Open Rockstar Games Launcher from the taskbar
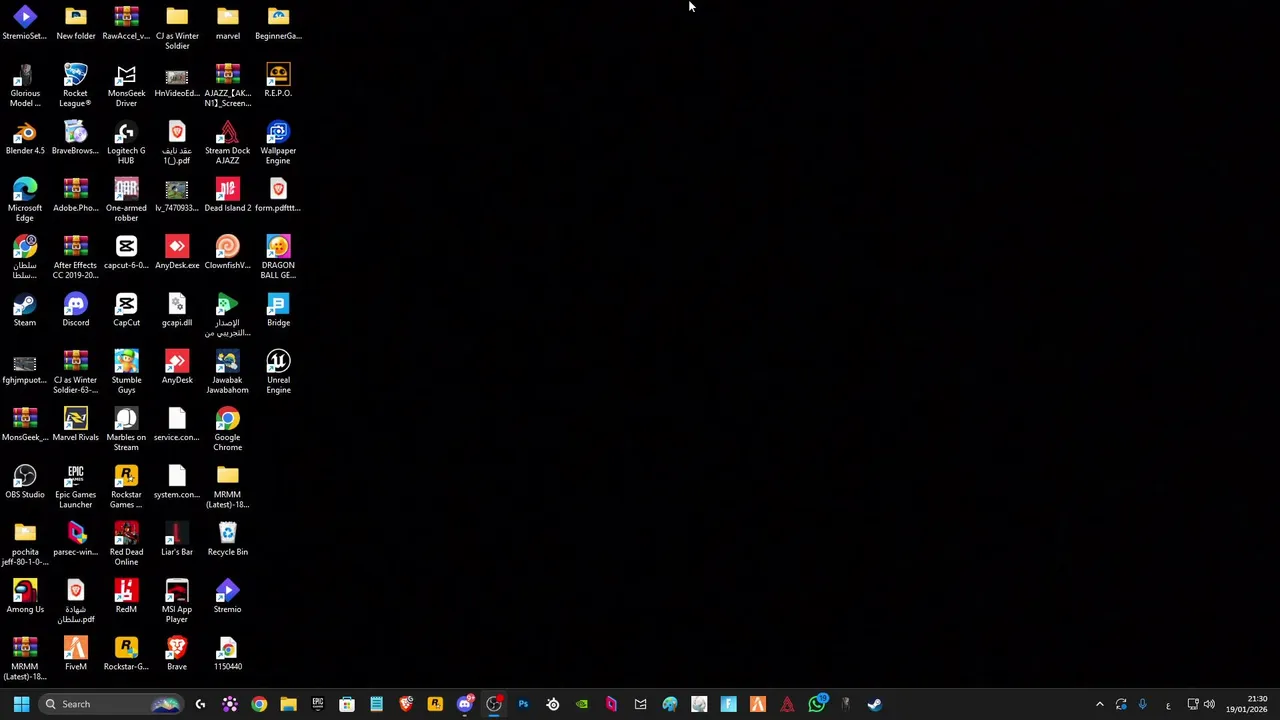The height and width of the screenshot is (720, 1280). point(435,704)
